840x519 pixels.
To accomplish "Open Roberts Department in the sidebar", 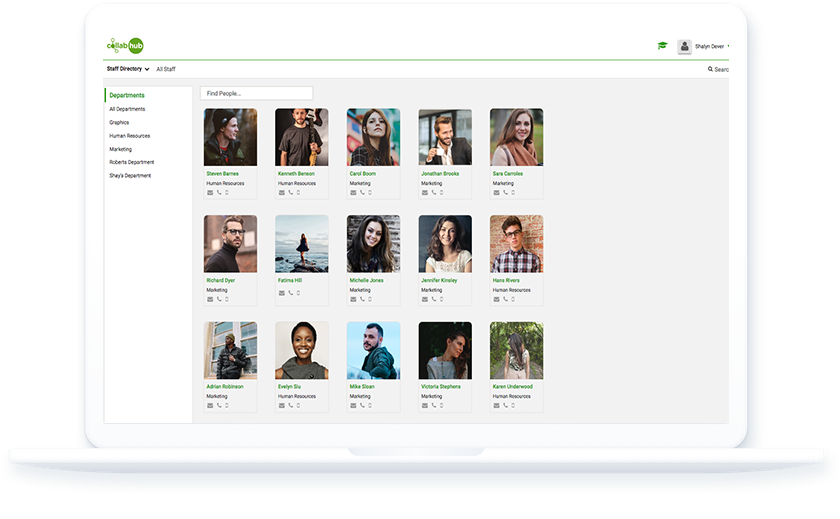I will 132,162.
